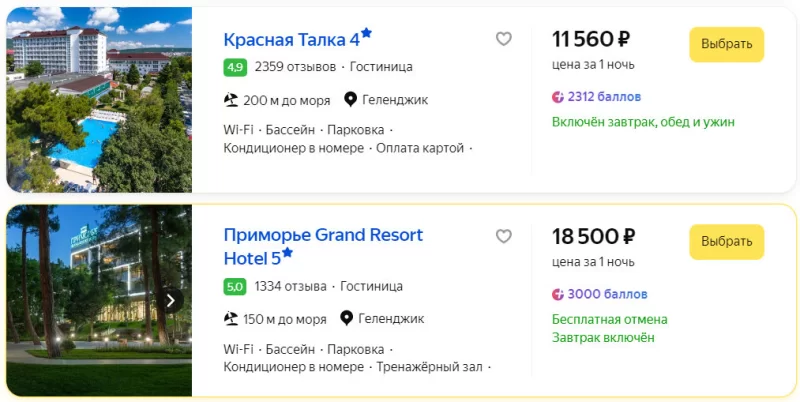This screenshot has width=800, height=402.
Task: Click the 5.0 rating badge
Action: 235,286
